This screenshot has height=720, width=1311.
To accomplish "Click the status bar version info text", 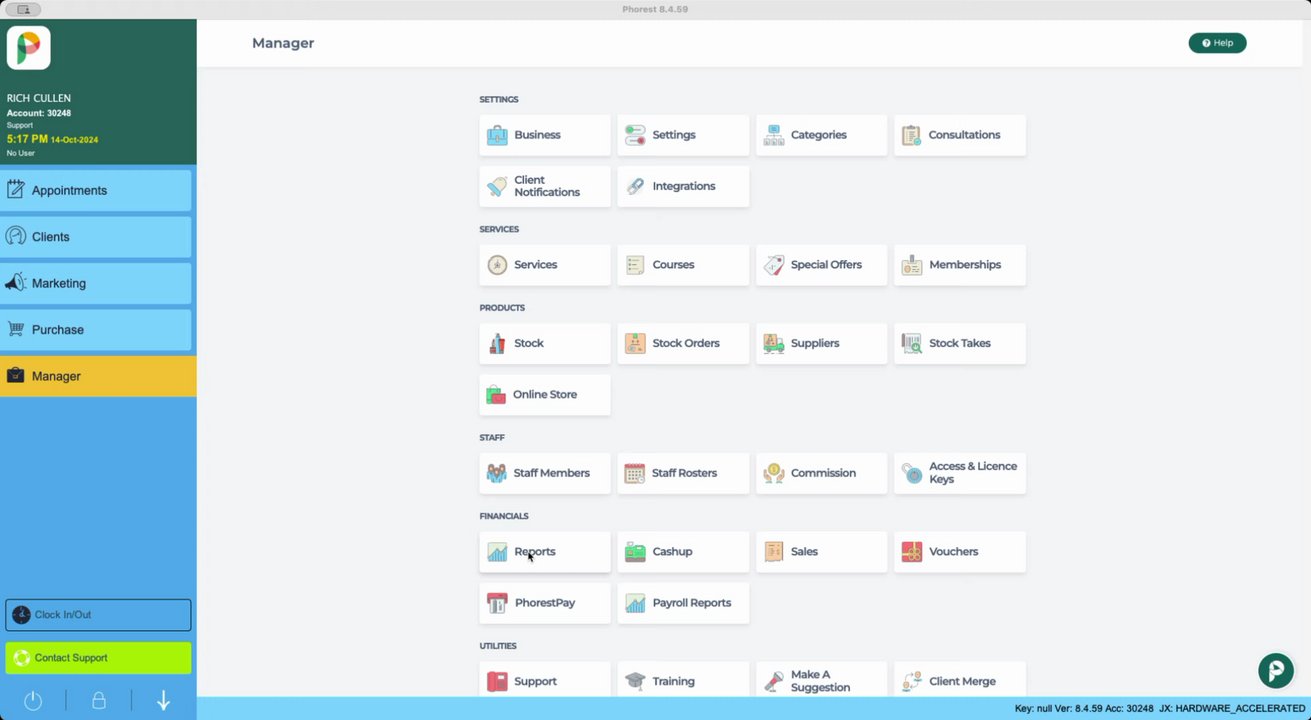I will pyautogui.click(x=1160, y=708).
